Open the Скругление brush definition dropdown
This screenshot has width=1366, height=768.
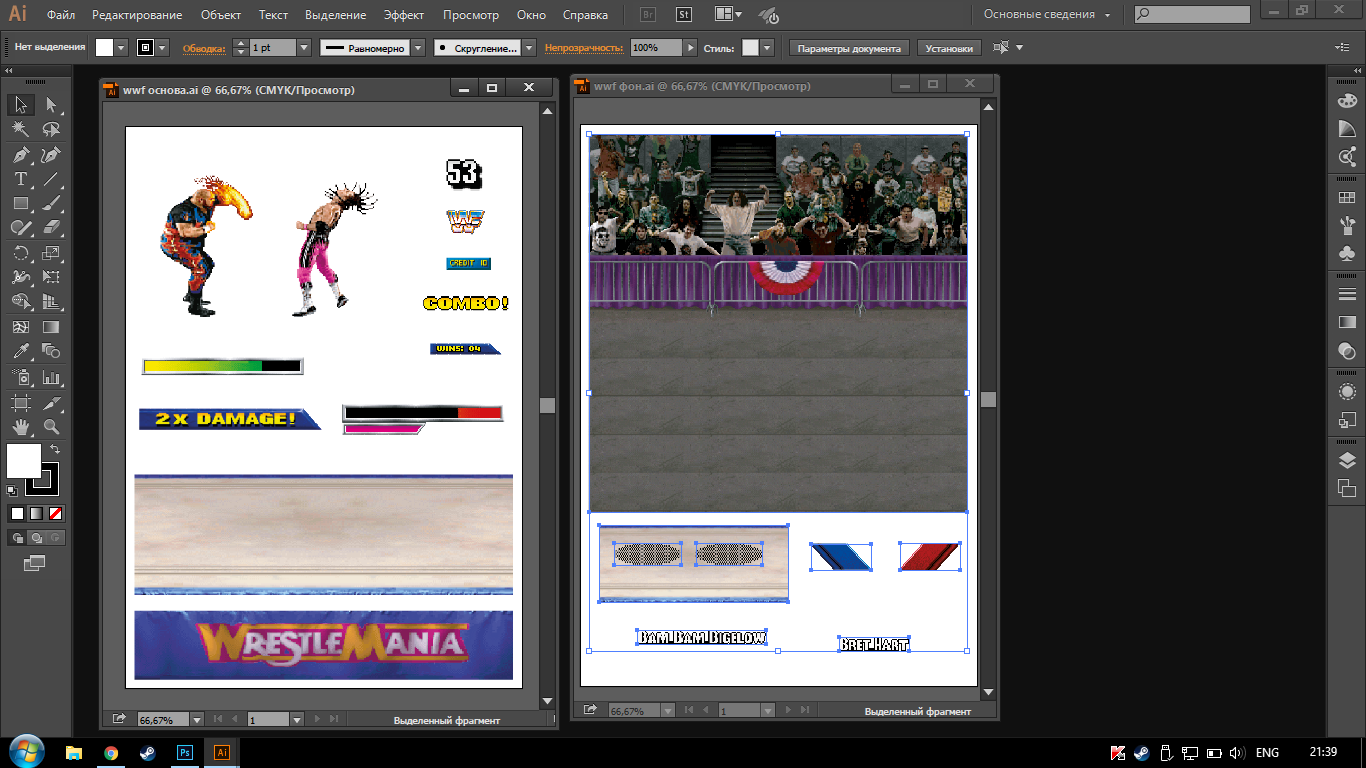coord(530,48)
